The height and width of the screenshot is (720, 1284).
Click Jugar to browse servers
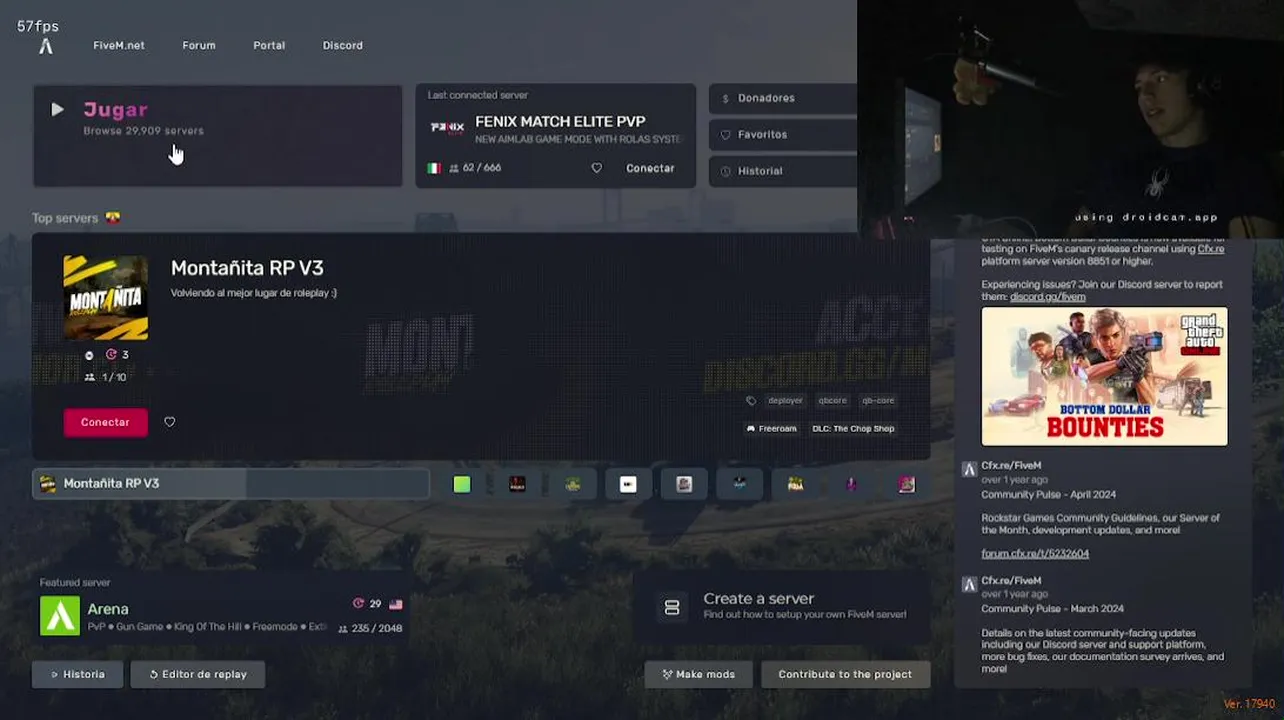[x=217, y=135]
